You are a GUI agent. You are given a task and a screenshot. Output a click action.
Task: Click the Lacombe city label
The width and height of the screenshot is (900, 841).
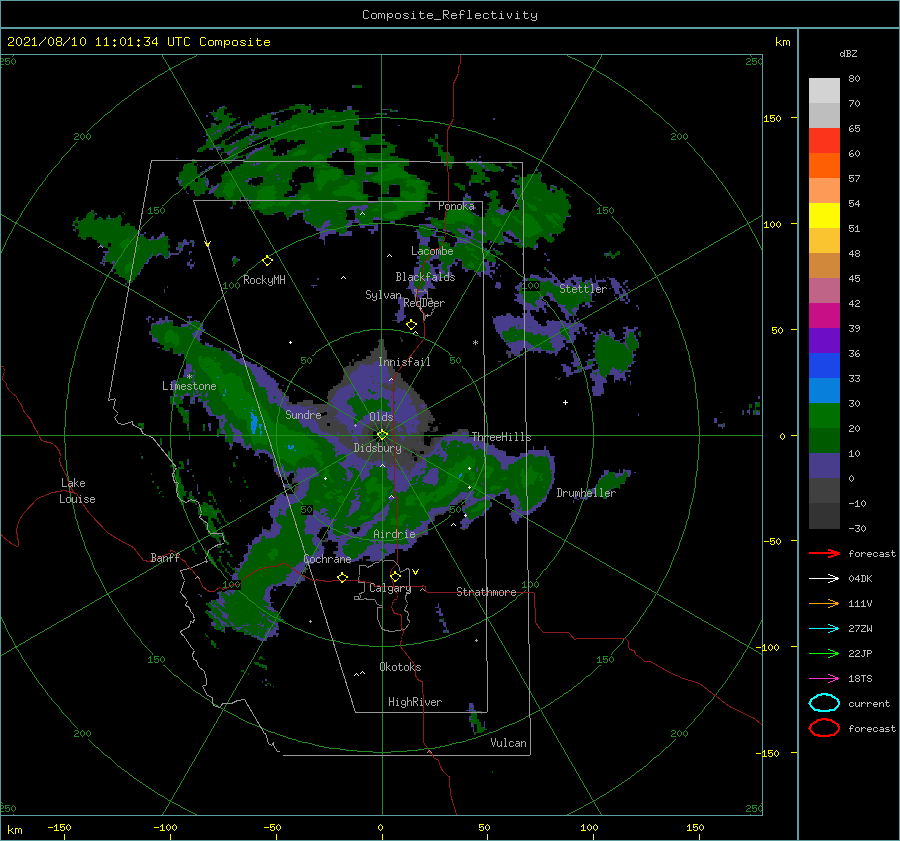click(432, 251)
